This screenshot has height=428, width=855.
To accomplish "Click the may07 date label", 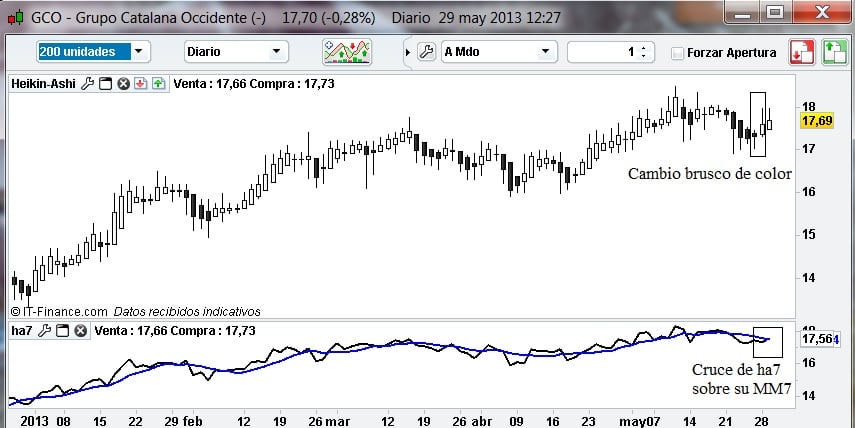I will coord(639,421).
